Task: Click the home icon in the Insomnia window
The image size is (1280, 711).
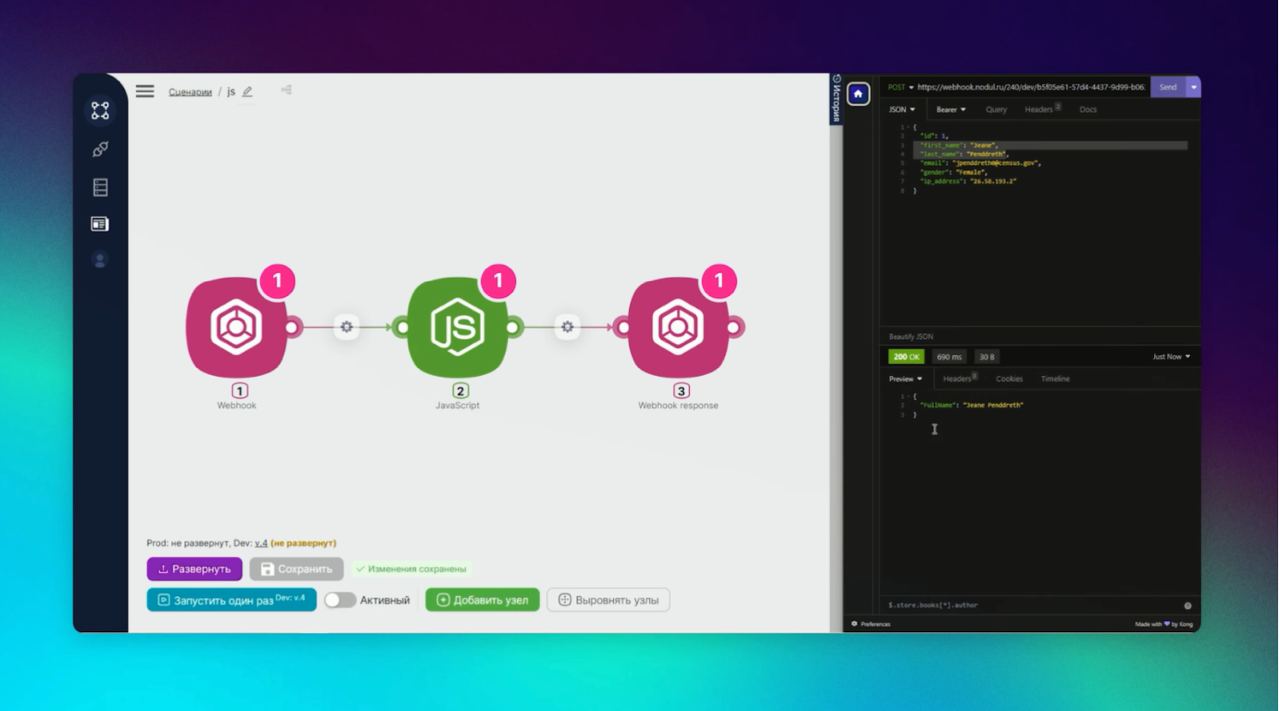Action: (858, 94)
